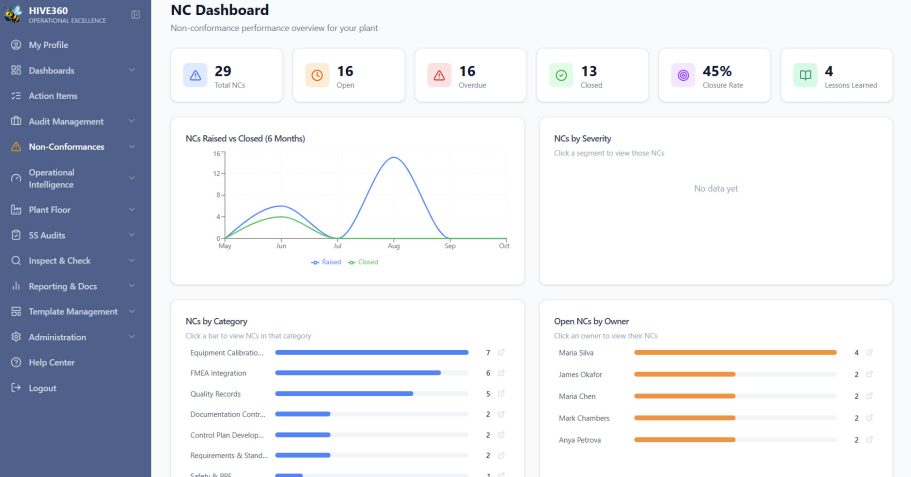Open external link for Quality Records row
The width and height of the screenshot is (911, 477).
[x=501, y=394]
